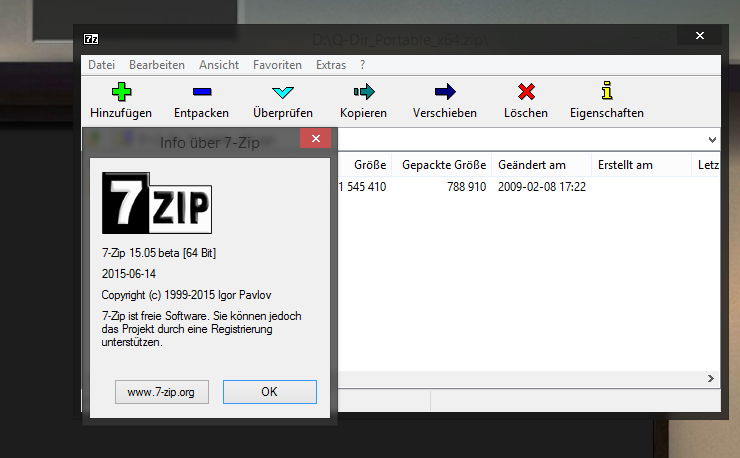Click the build date 2015-06-14
740x458 pixels.
coord(129,274)
